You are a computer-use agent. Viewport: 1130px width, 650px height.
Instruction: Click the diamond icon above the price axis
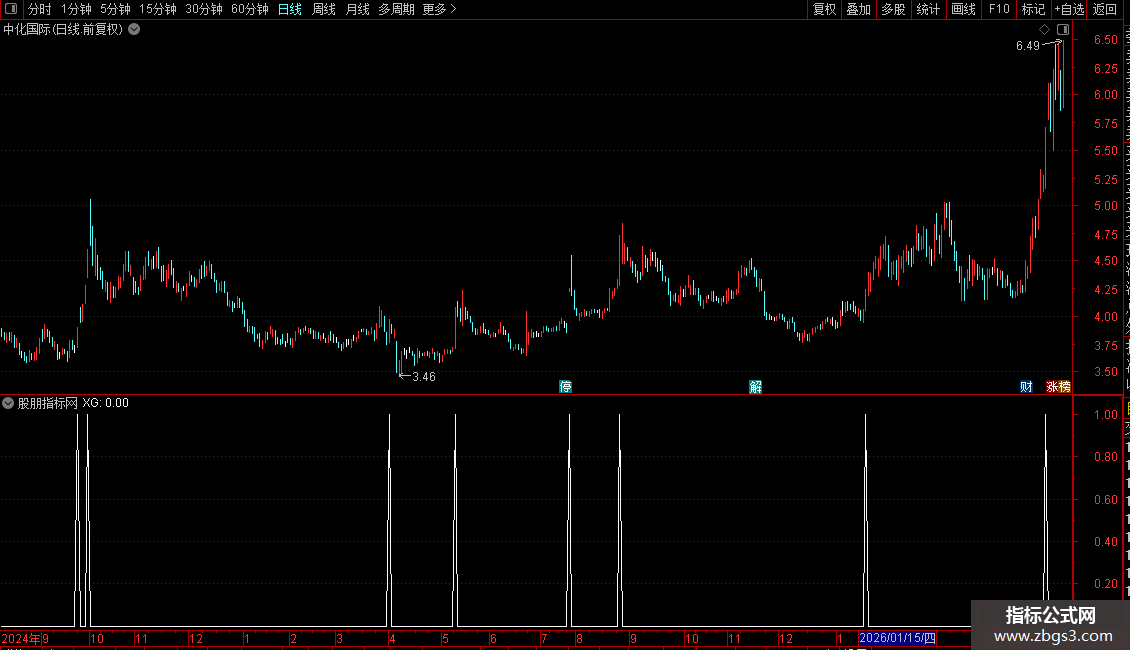(1044, 30)
